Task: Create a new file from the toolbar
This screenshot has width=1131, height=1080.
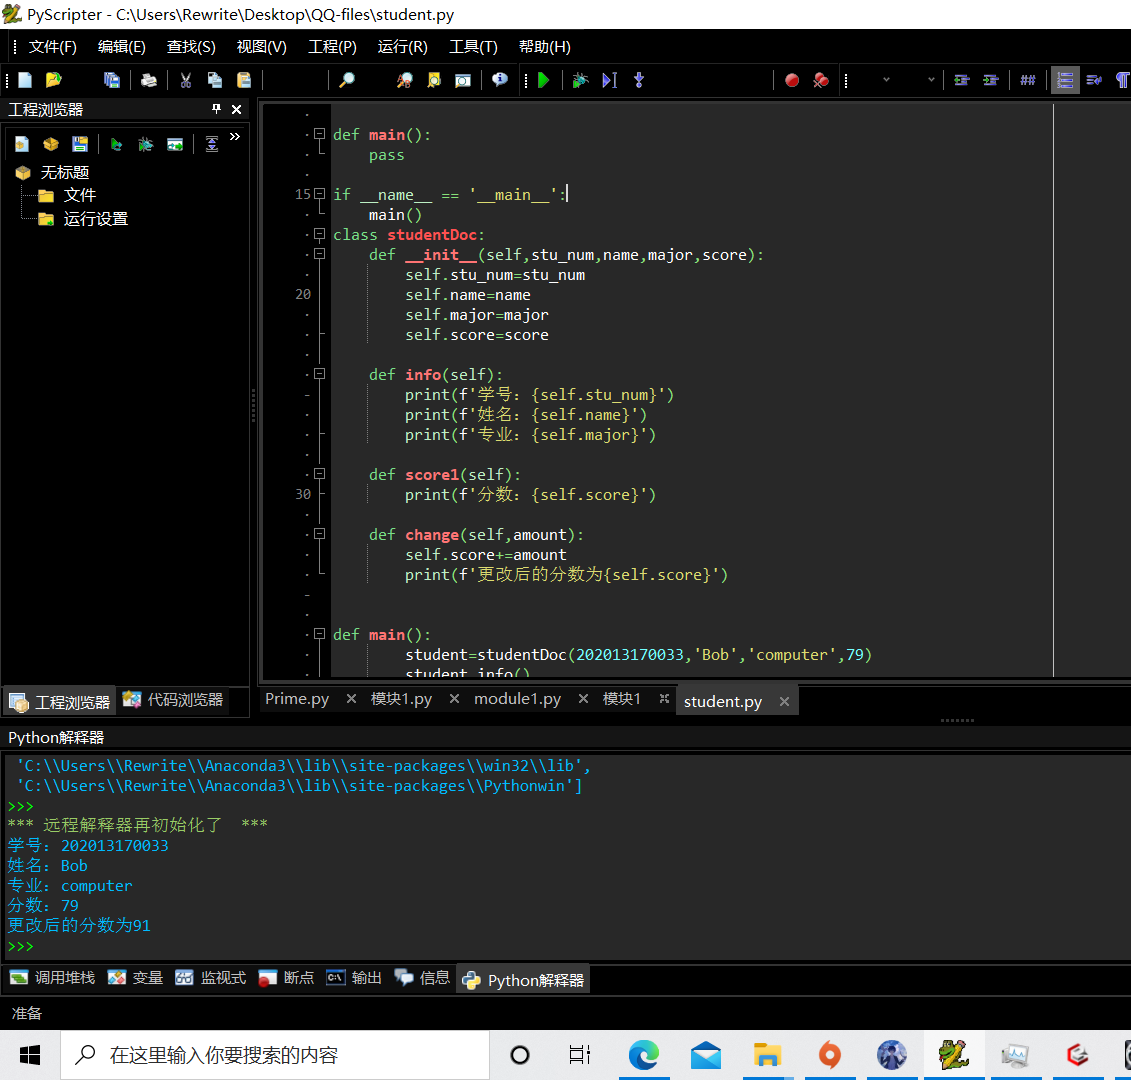Action: tap(25, 80)
